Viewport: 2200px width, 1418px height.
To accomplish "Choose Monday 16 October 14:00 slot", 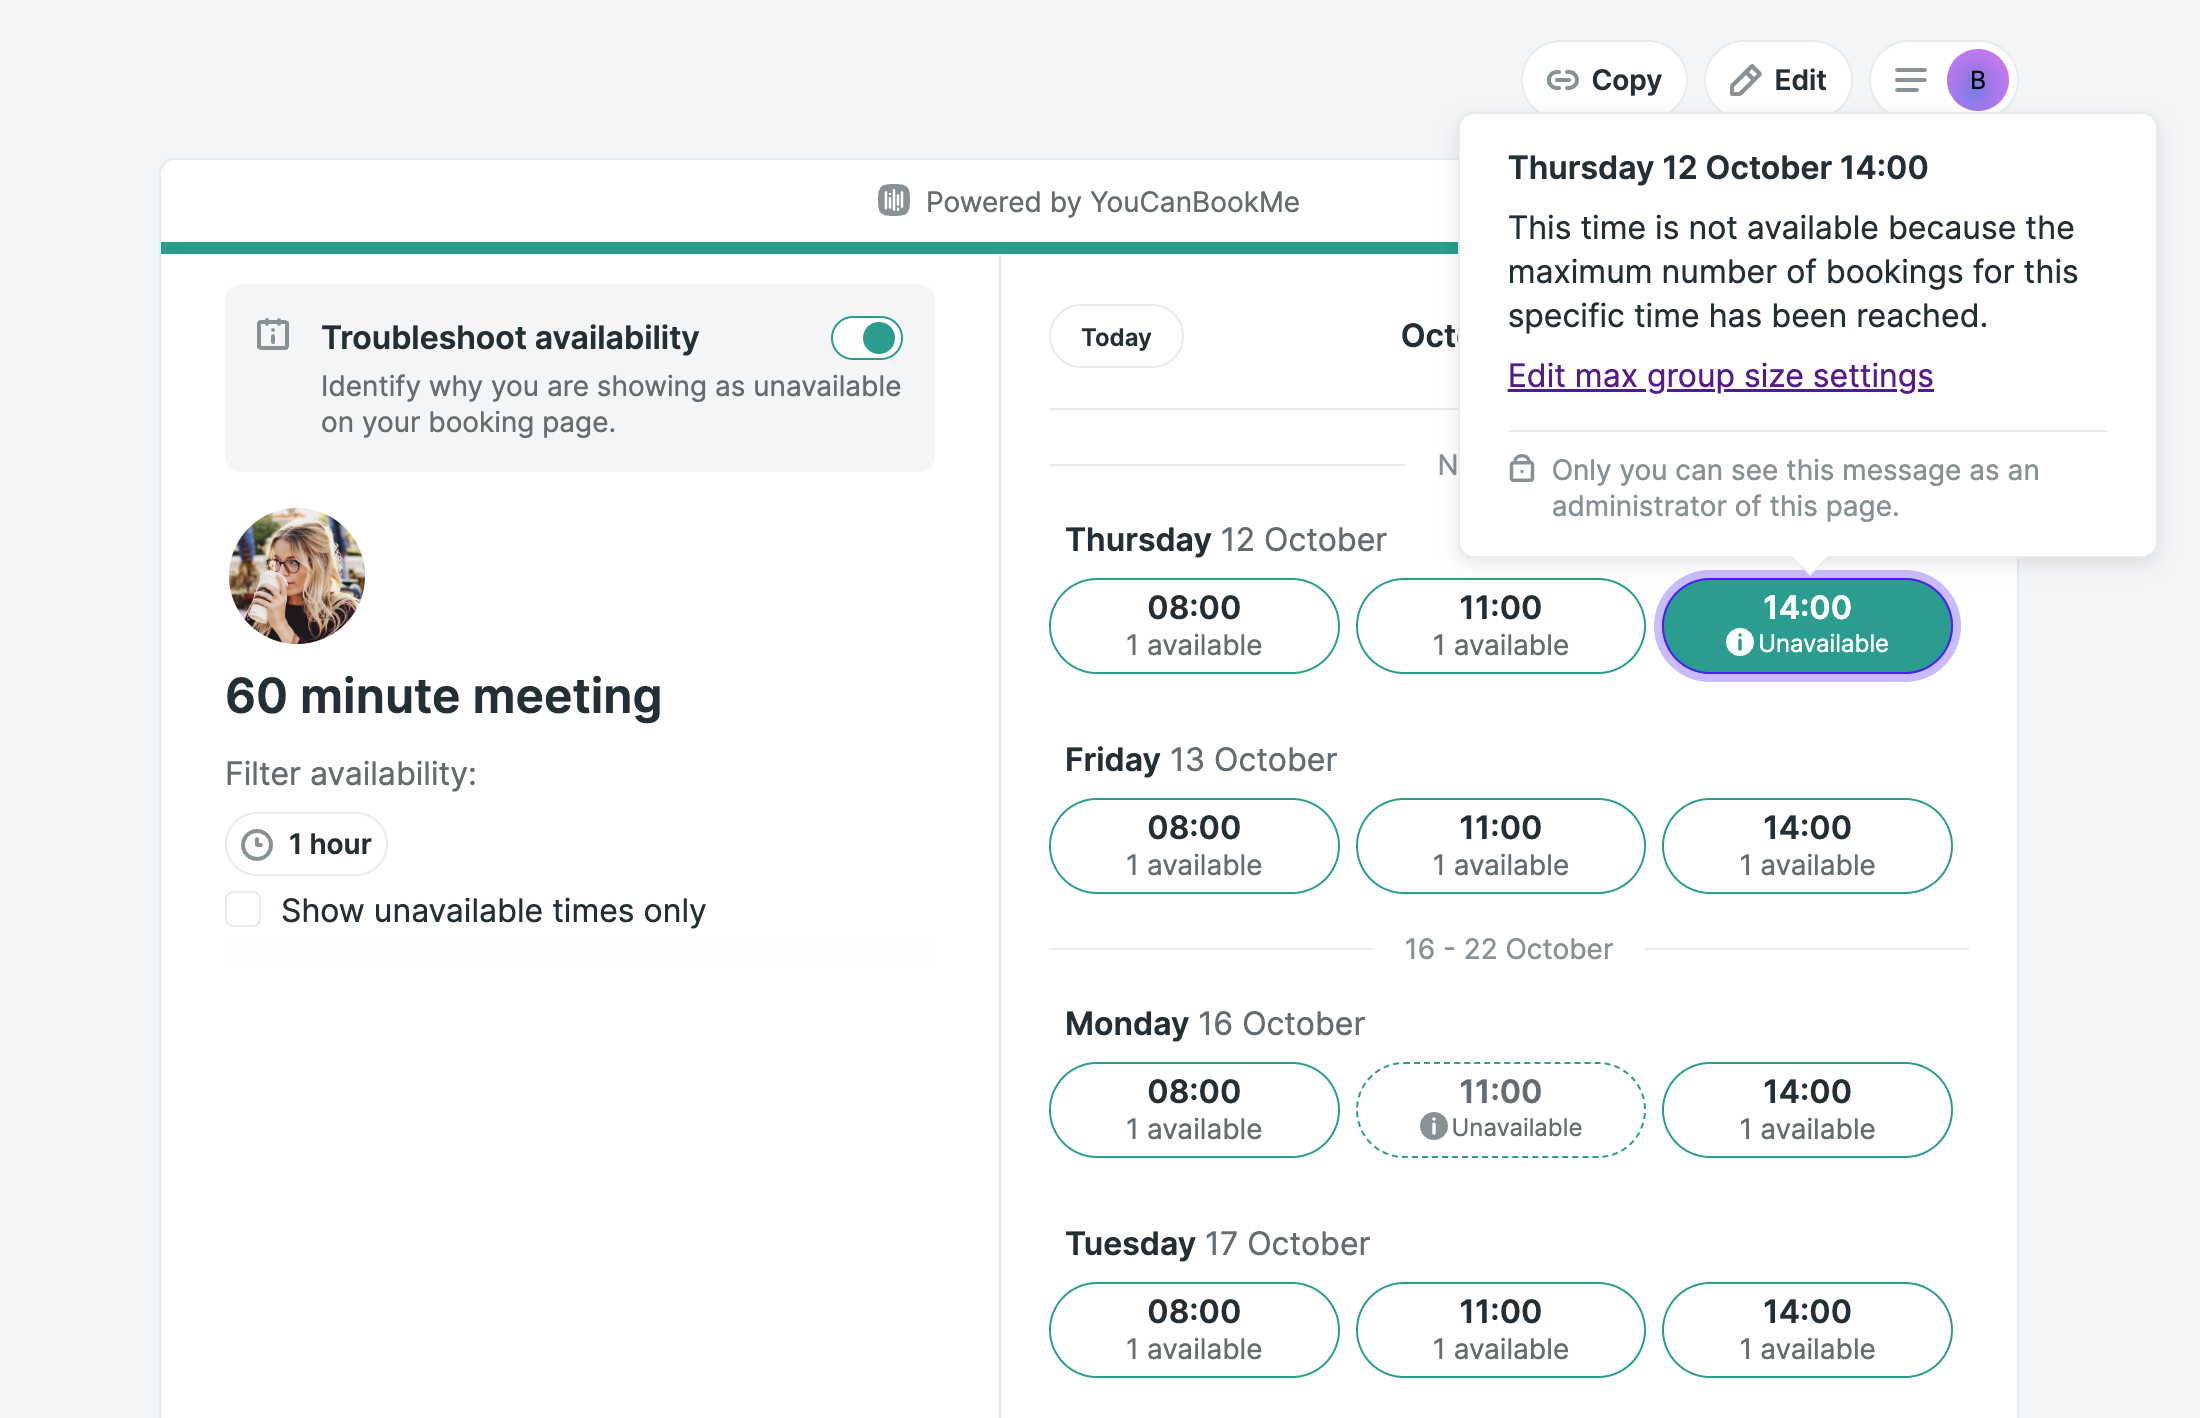I will click(x=1807, y=1110).
